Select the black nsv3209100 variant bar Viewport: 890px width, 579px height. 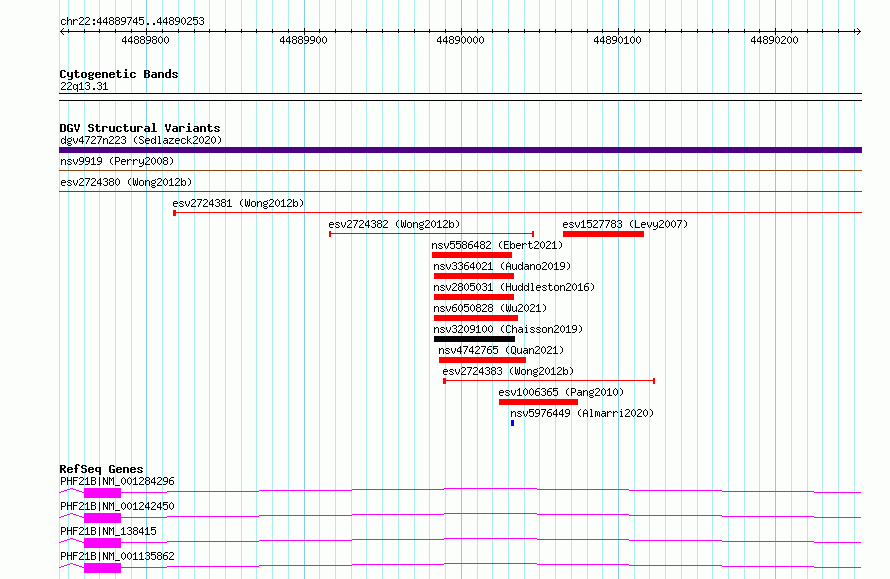(x=475, y=339)
